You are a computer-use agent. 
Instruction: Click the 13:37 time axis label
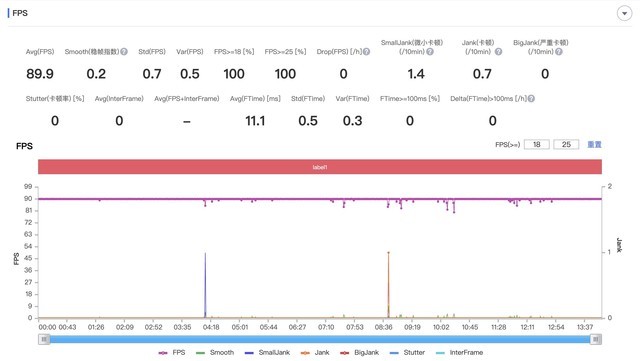[585, 327]
